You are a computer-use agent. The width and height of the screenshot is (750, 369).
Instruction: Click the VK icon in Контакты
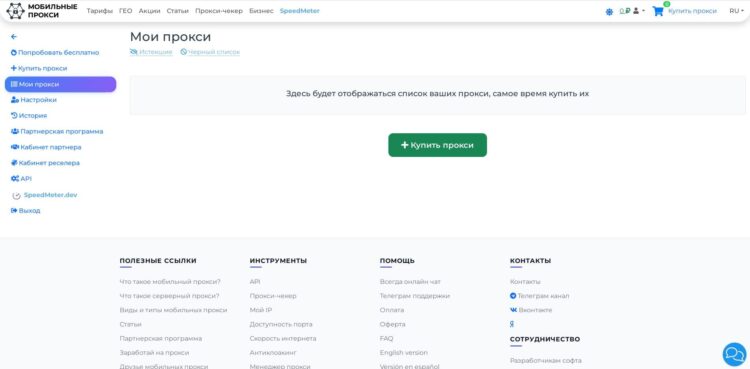pyautogui.click(x=514, y=310)
